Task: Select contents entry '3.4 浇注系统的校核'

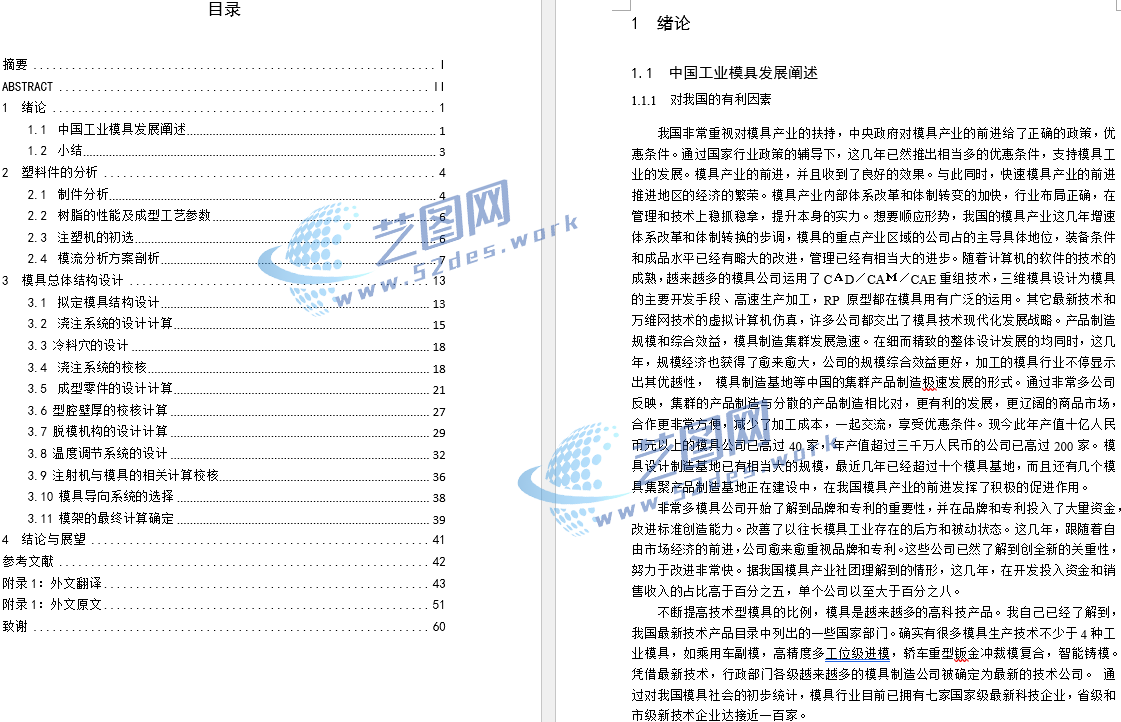Action: (x=237, y=368)
